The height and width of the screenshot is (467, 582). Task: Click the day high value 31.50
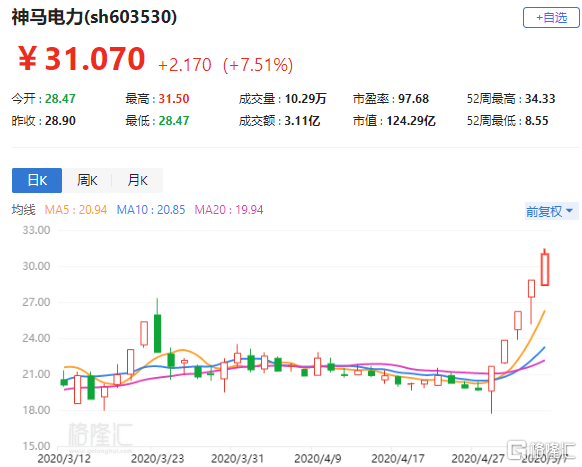pos(174,99)
